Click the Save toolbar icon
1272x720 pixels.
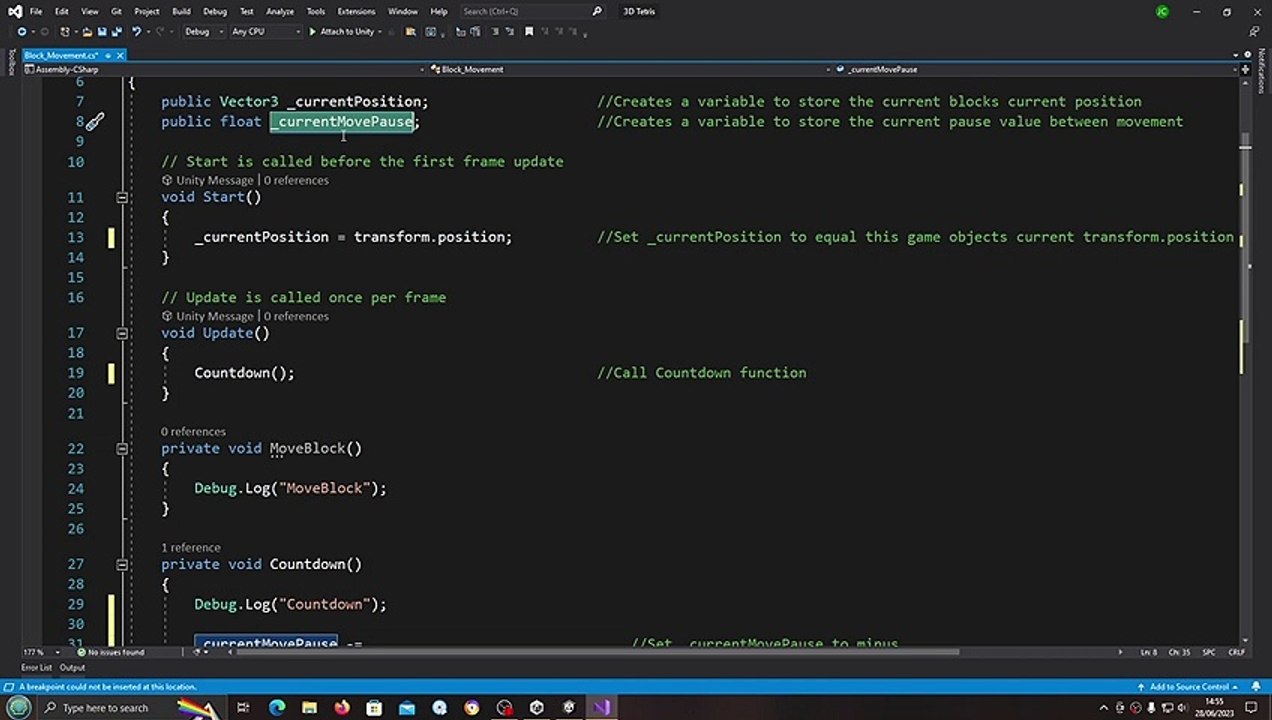pos(102,31)
